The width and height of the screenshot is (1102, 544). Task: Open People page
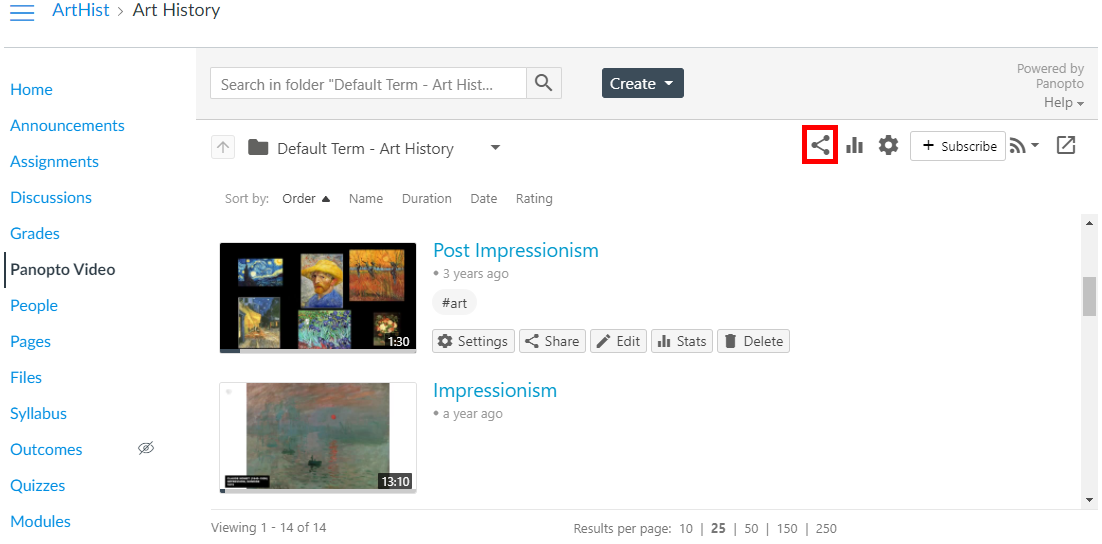(34, 305)
